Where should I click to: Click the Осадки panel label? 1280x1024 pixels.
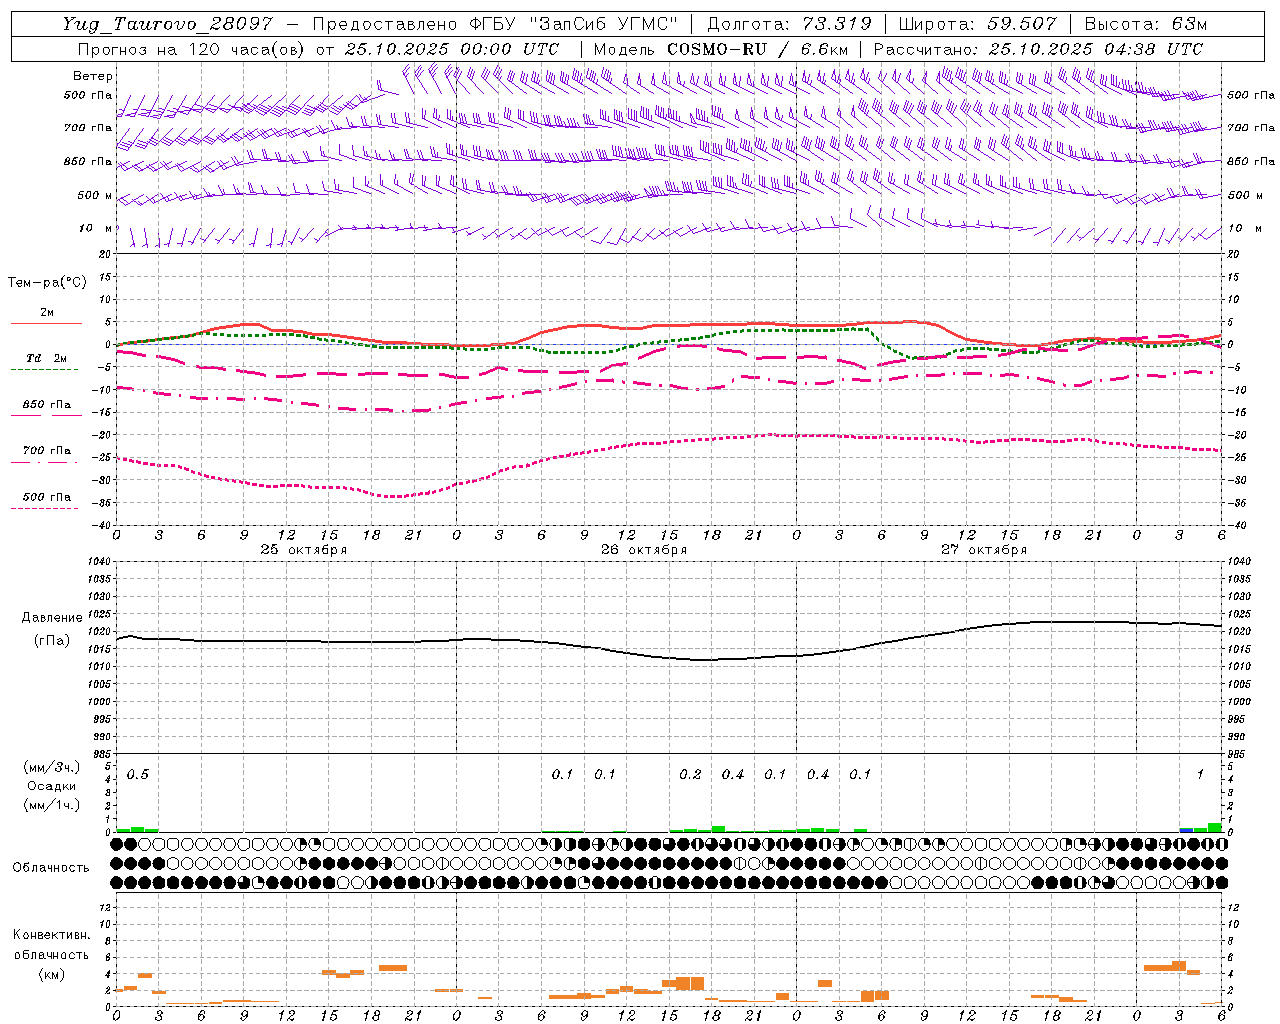(52, 786)
